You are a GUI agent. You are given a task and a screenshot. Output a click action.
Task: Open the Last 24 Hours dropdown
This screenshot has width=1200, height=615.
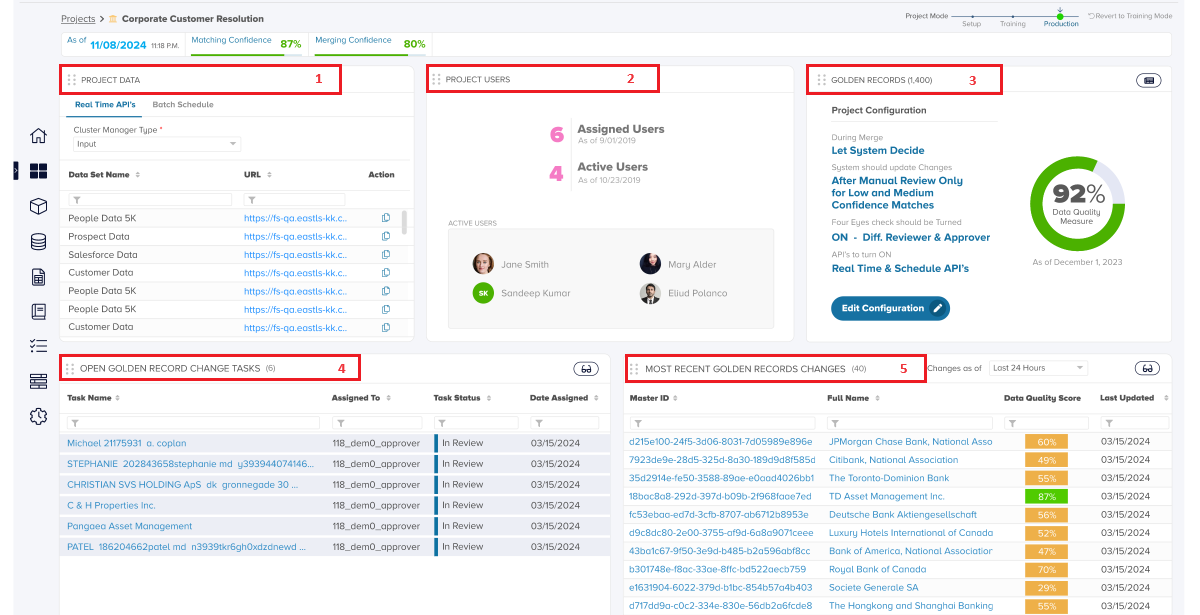pos(1037,368)
